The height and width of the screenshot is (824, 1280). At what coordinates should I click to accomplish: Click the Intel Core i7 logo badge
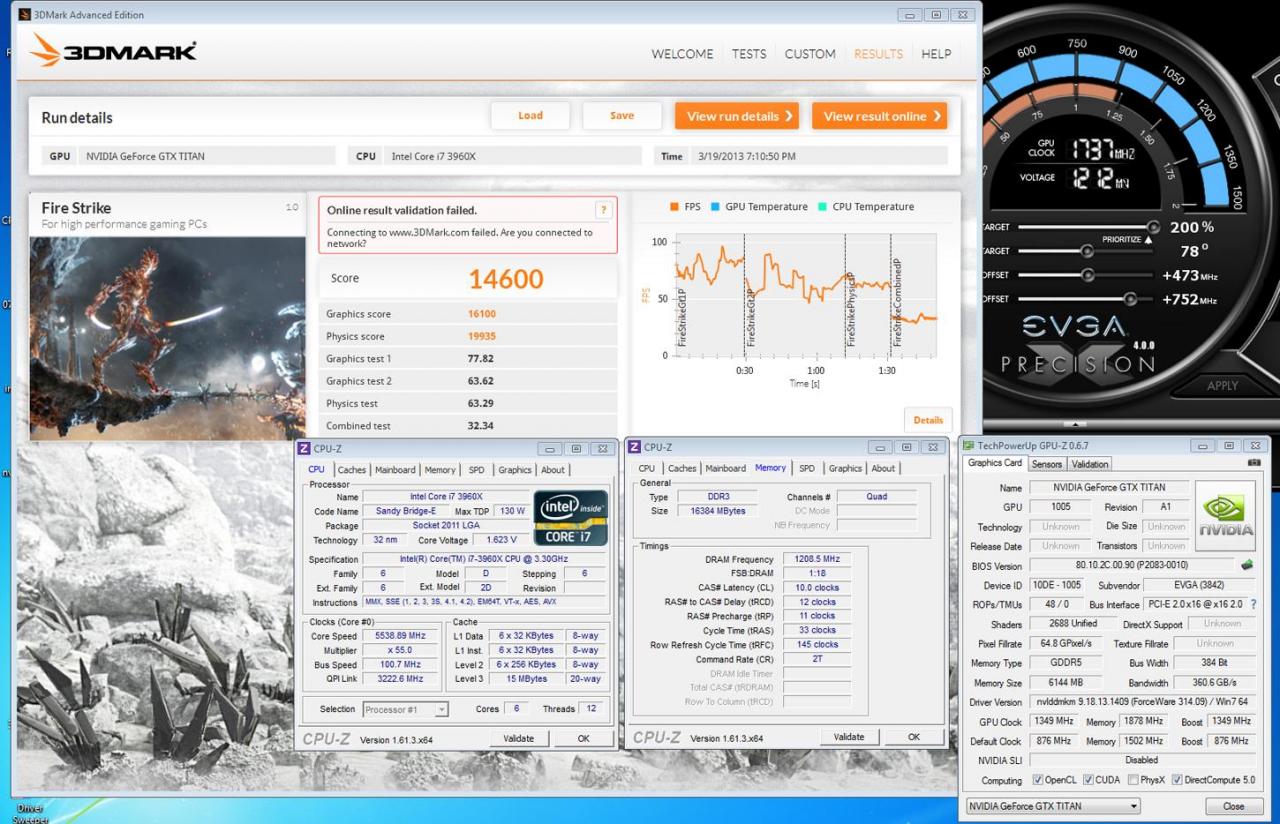[570, 518]
